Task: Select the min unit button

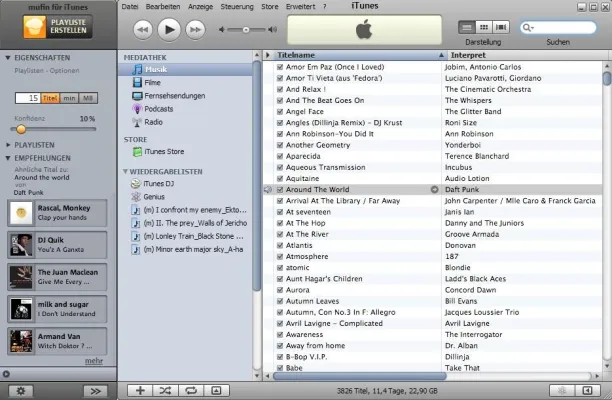Action: pos(69,98)
